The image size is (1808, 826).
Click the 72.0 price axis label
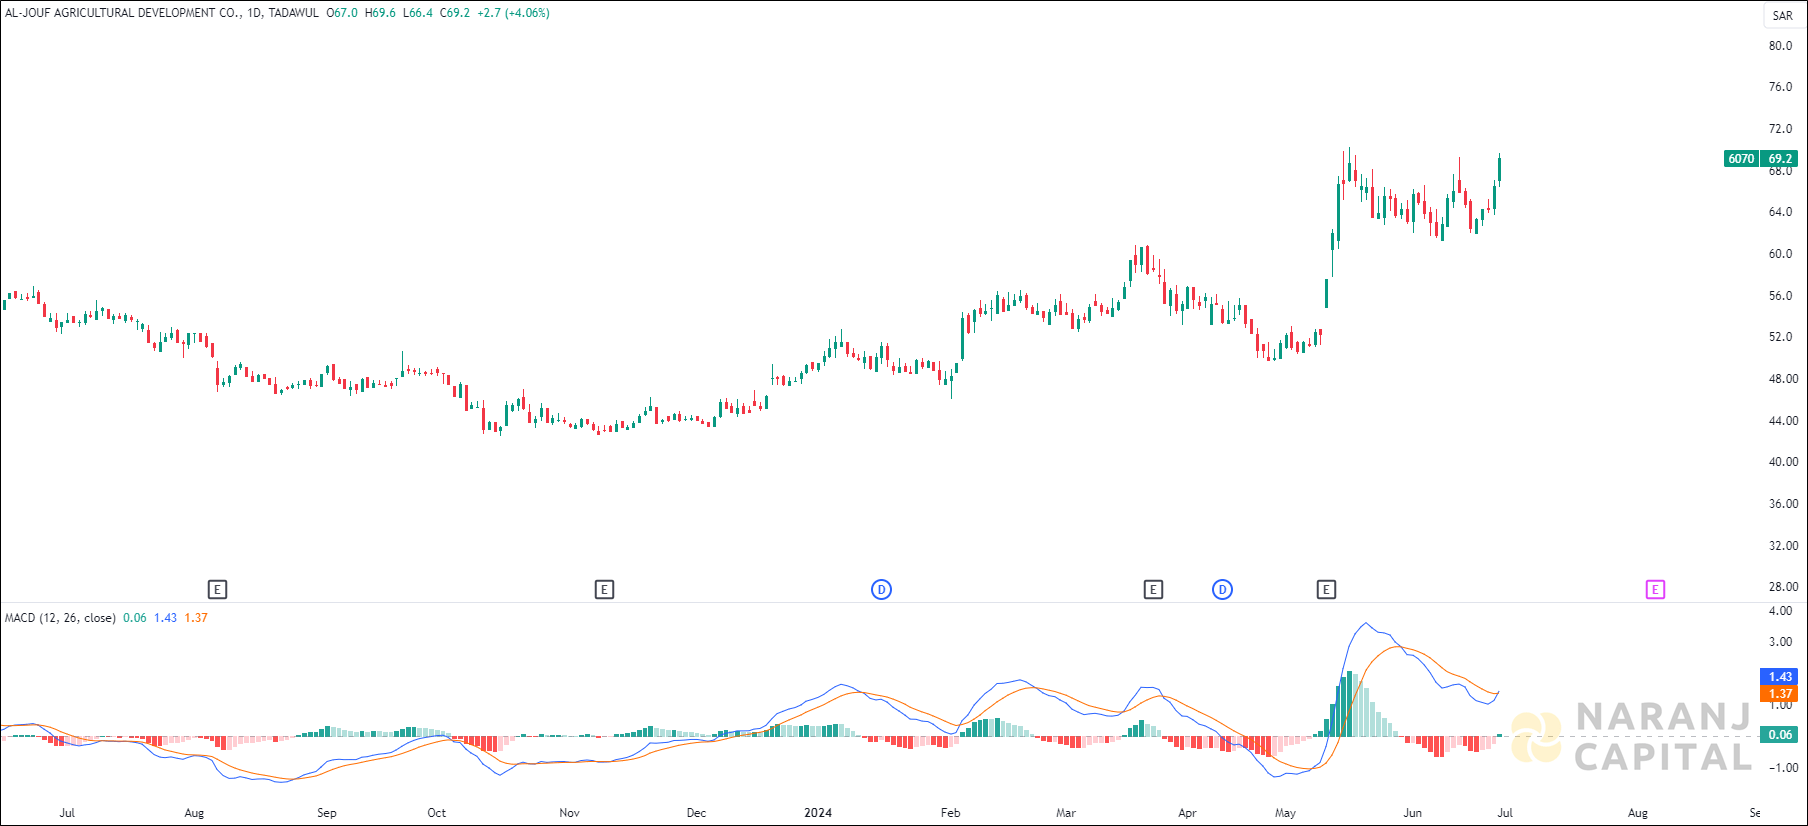coord(1780,129)
